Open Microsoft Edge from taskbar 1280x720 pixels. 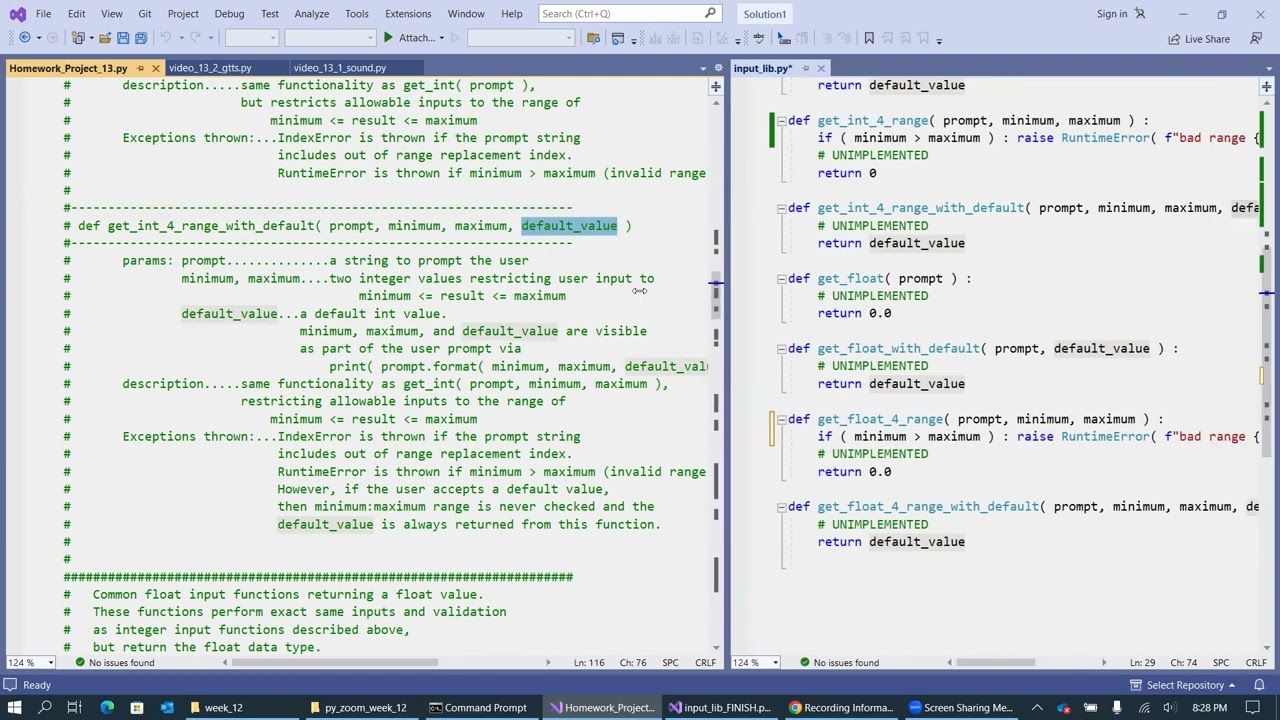(107, 708)
